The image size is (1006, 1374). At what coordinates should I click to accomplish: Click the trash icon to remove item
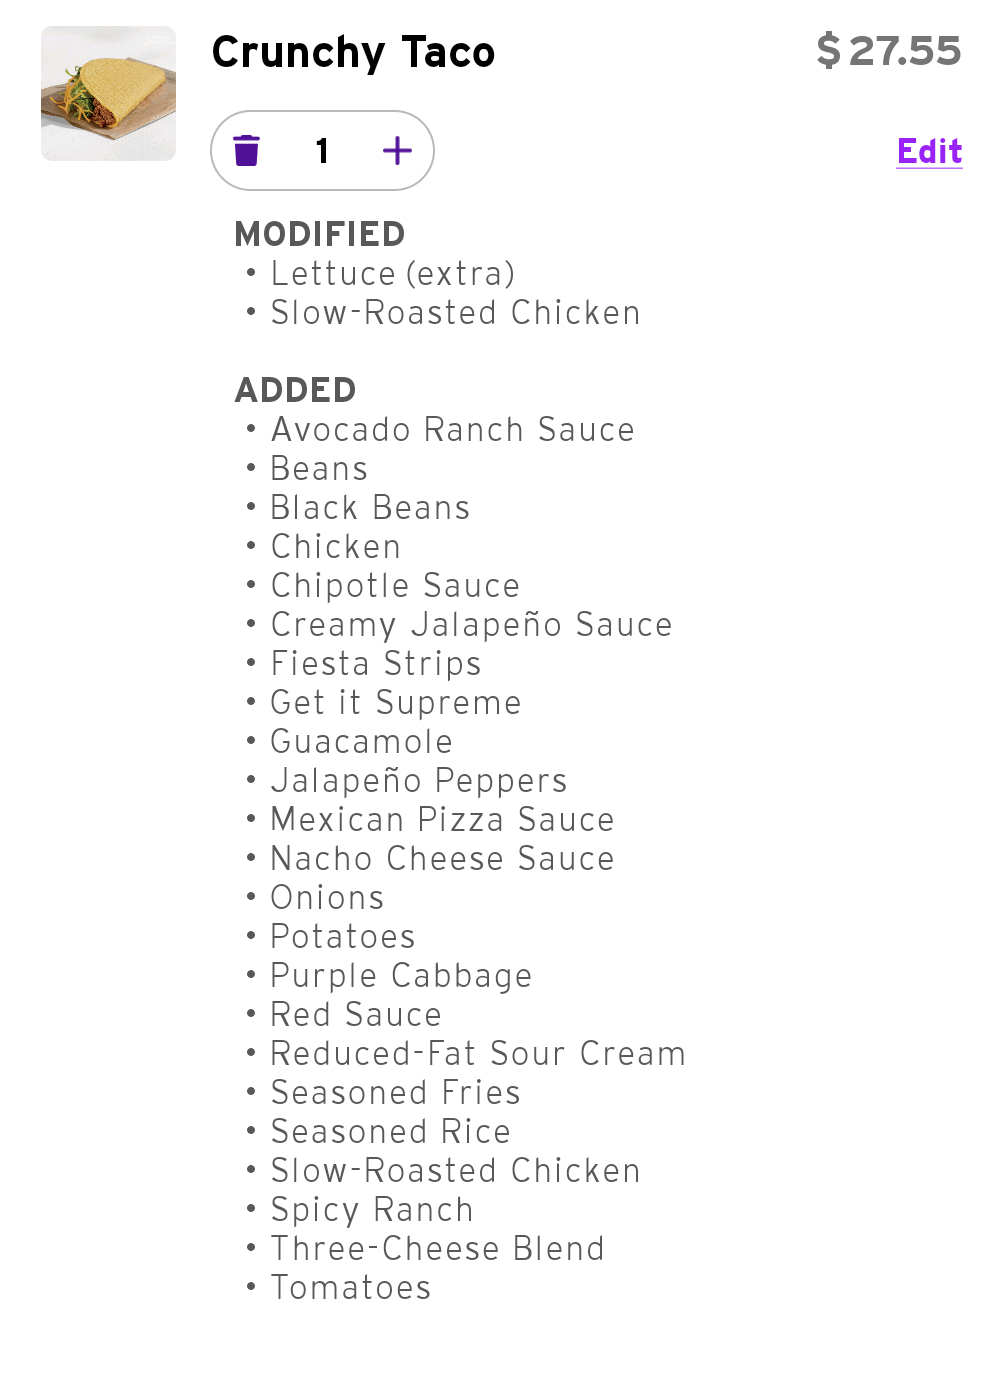pos(247,151)
